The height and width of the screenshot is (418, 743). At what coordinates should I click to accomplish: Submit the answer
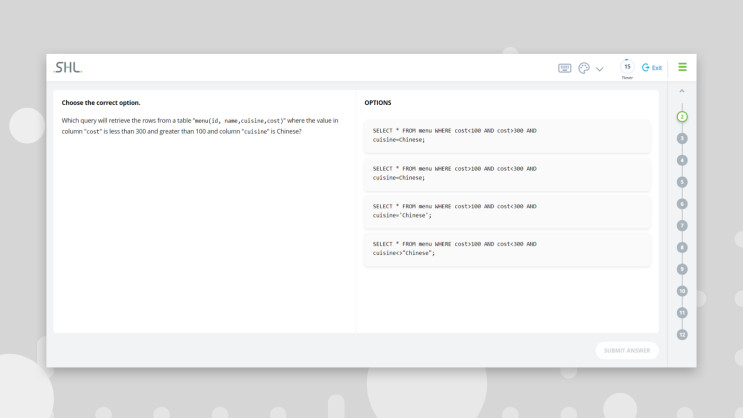[x=627, y=351]
